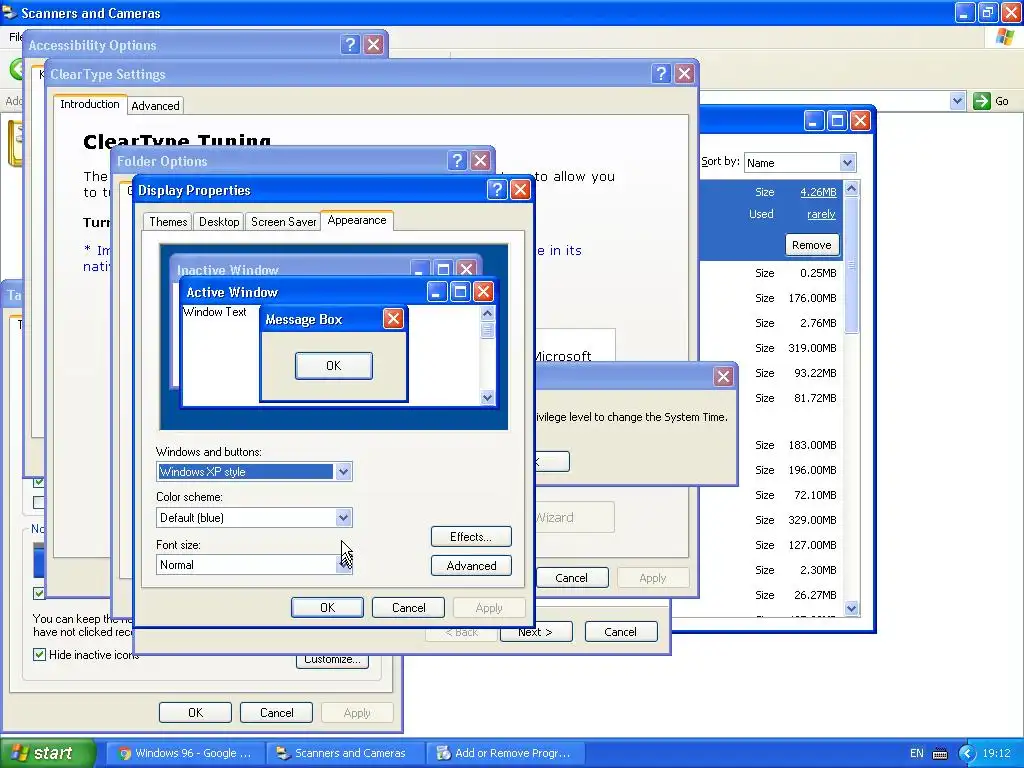Click the Active Window maximize icon in preview
This screenshot has height=768, width=1024.
(x=460, y=291)
